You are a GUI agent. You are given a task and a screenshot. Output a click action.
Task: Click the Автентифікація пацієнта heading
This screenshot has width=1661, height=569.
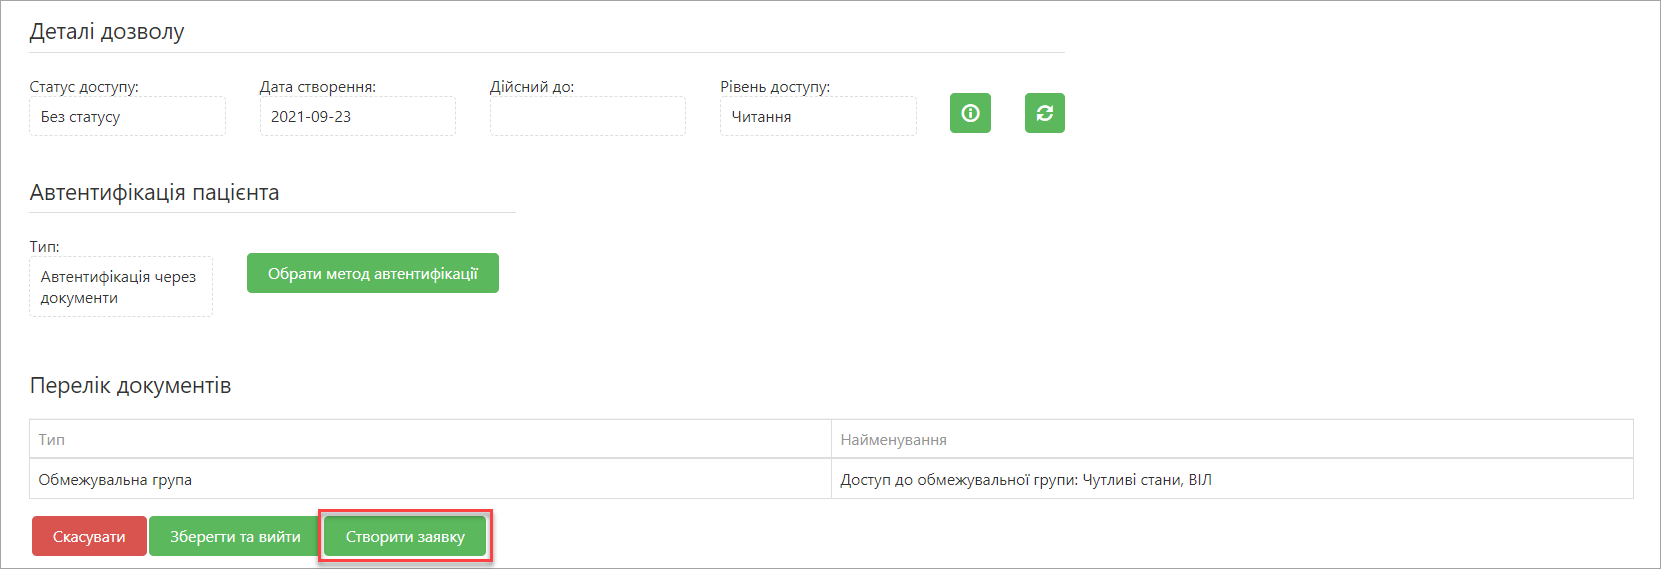click(154, 192)
